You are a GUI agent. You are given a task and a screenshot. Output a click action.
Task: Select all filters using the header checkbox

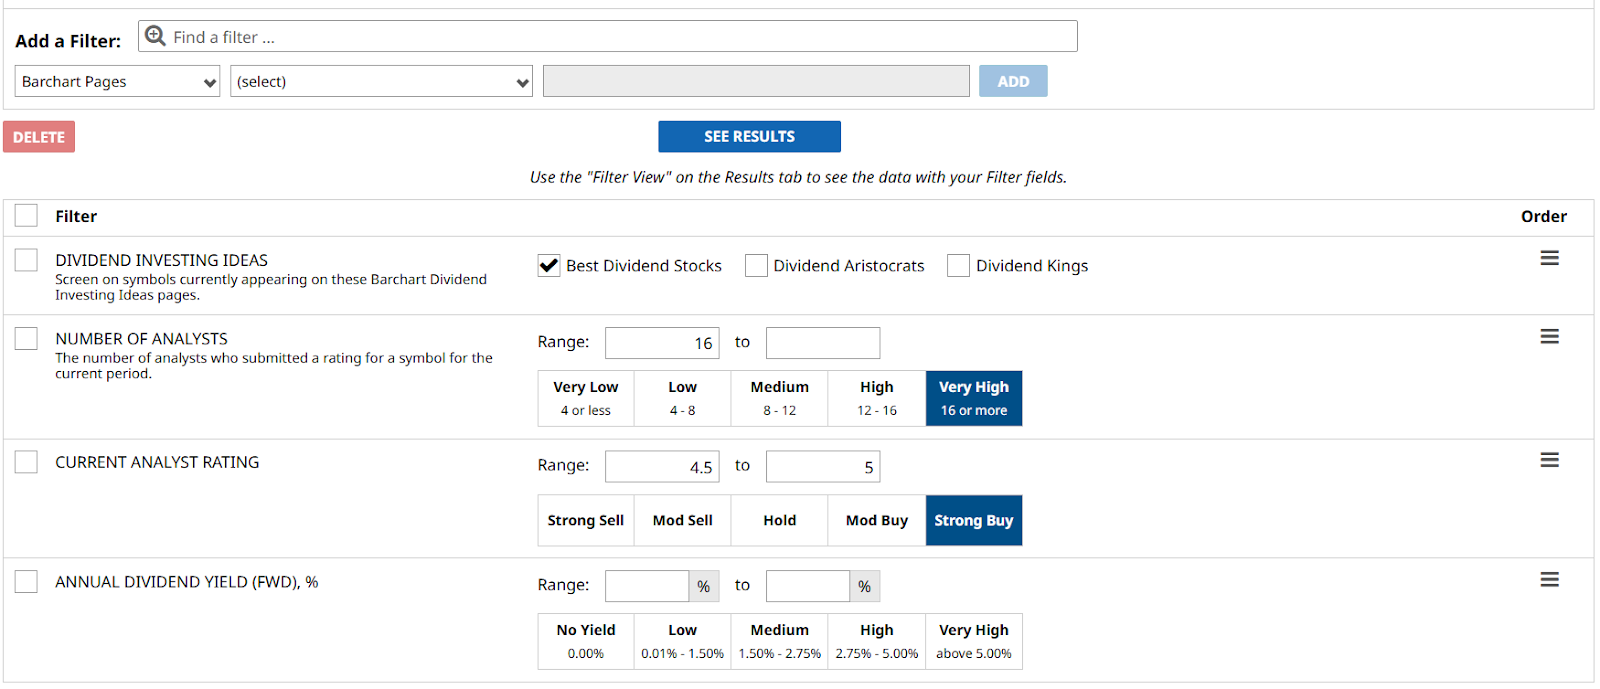click(26, 216)
